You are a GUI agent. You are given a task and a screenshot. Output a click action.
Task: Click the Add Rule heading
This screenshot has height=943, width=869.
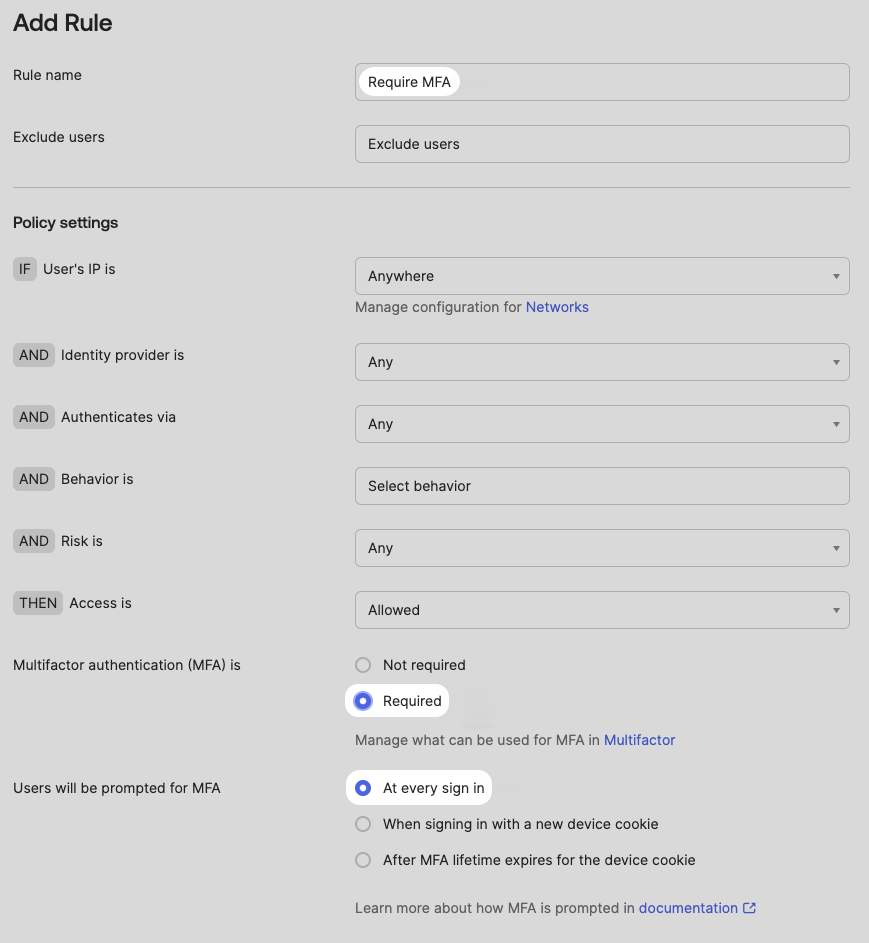click(x=63, y=23)
